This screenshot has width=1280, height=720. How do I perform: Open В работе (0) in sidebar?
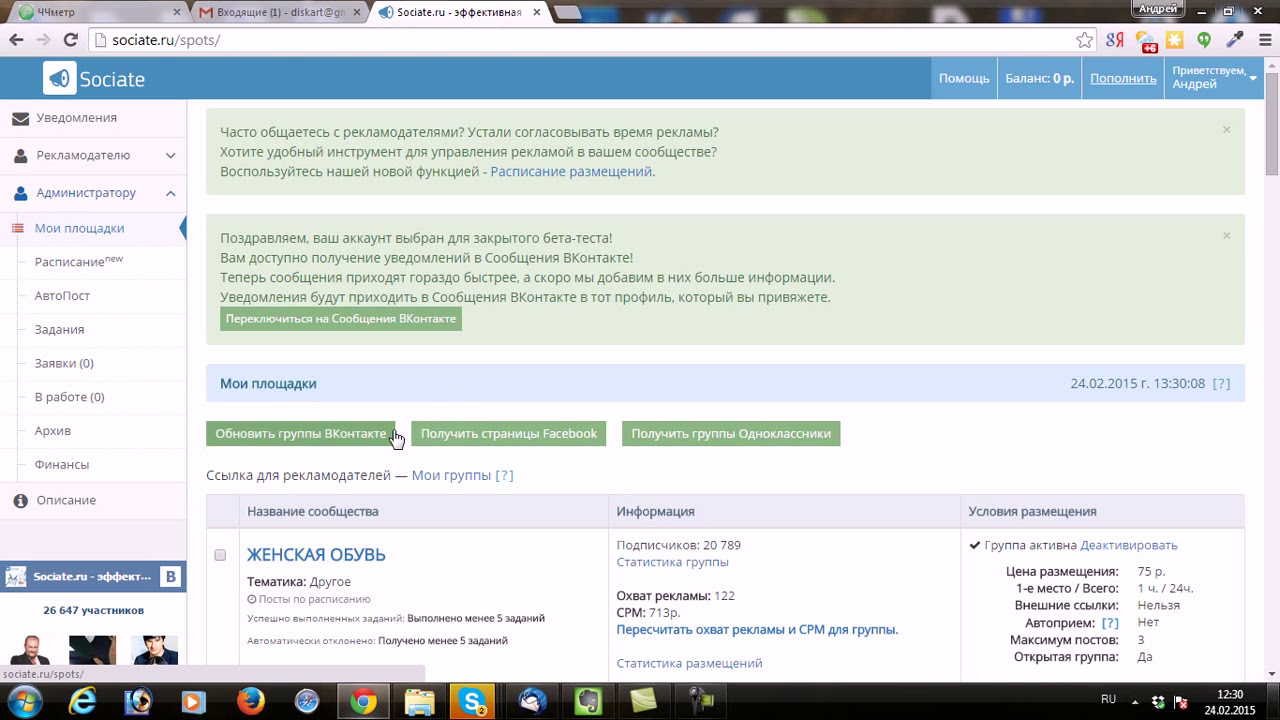[x=69, y=397]
